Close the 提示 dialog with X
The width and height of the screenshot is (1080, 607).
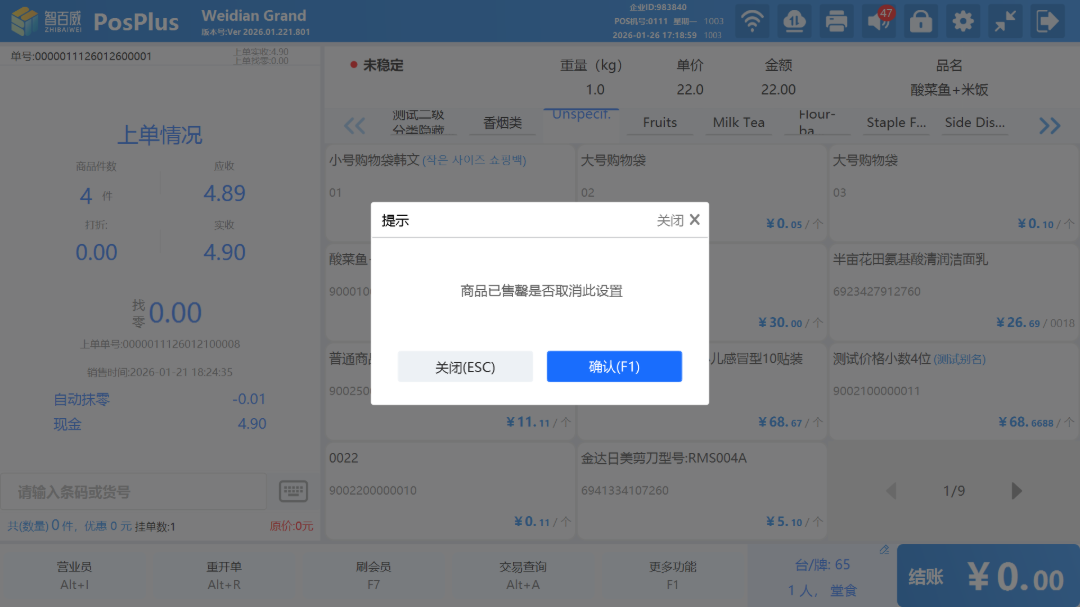pos(694,220)
